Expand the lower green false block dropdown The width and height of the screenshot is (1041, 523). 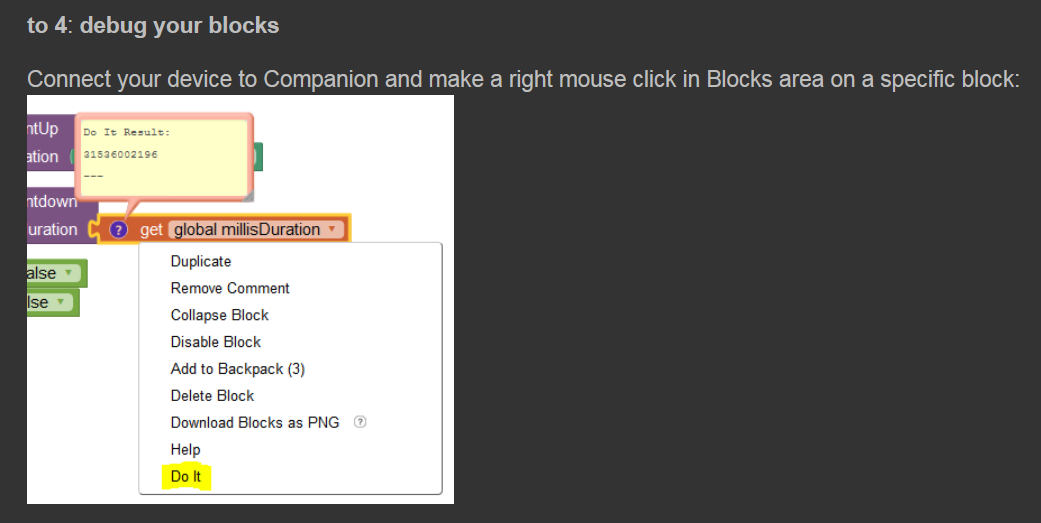coord(61,302)
